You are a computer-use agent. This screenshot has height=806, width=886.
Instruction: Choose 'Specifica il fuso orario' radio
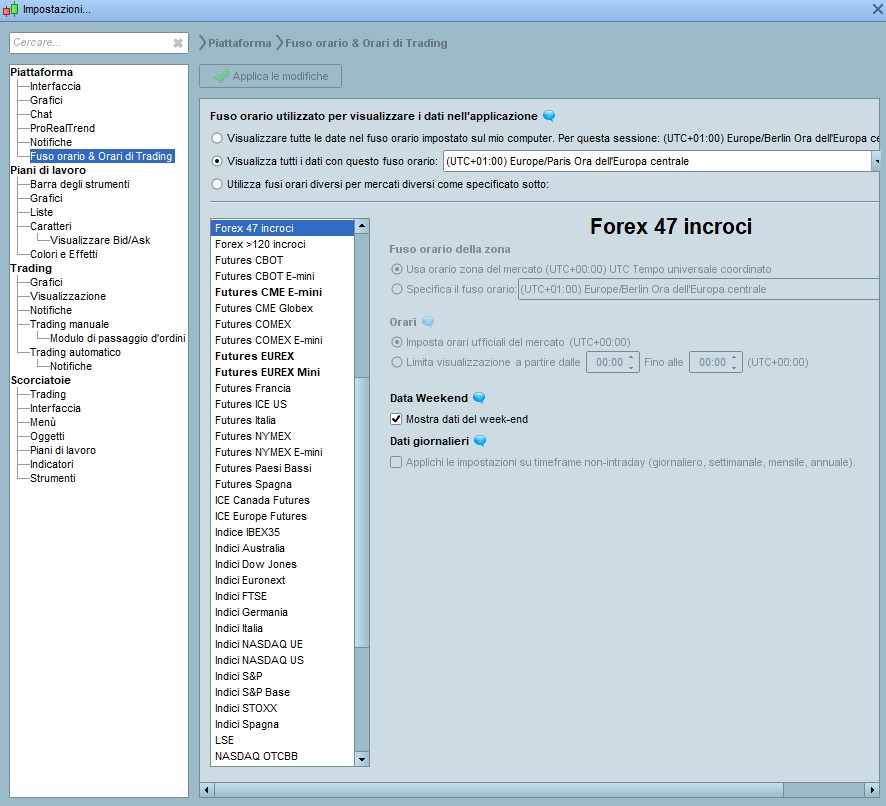pos(397,289)
